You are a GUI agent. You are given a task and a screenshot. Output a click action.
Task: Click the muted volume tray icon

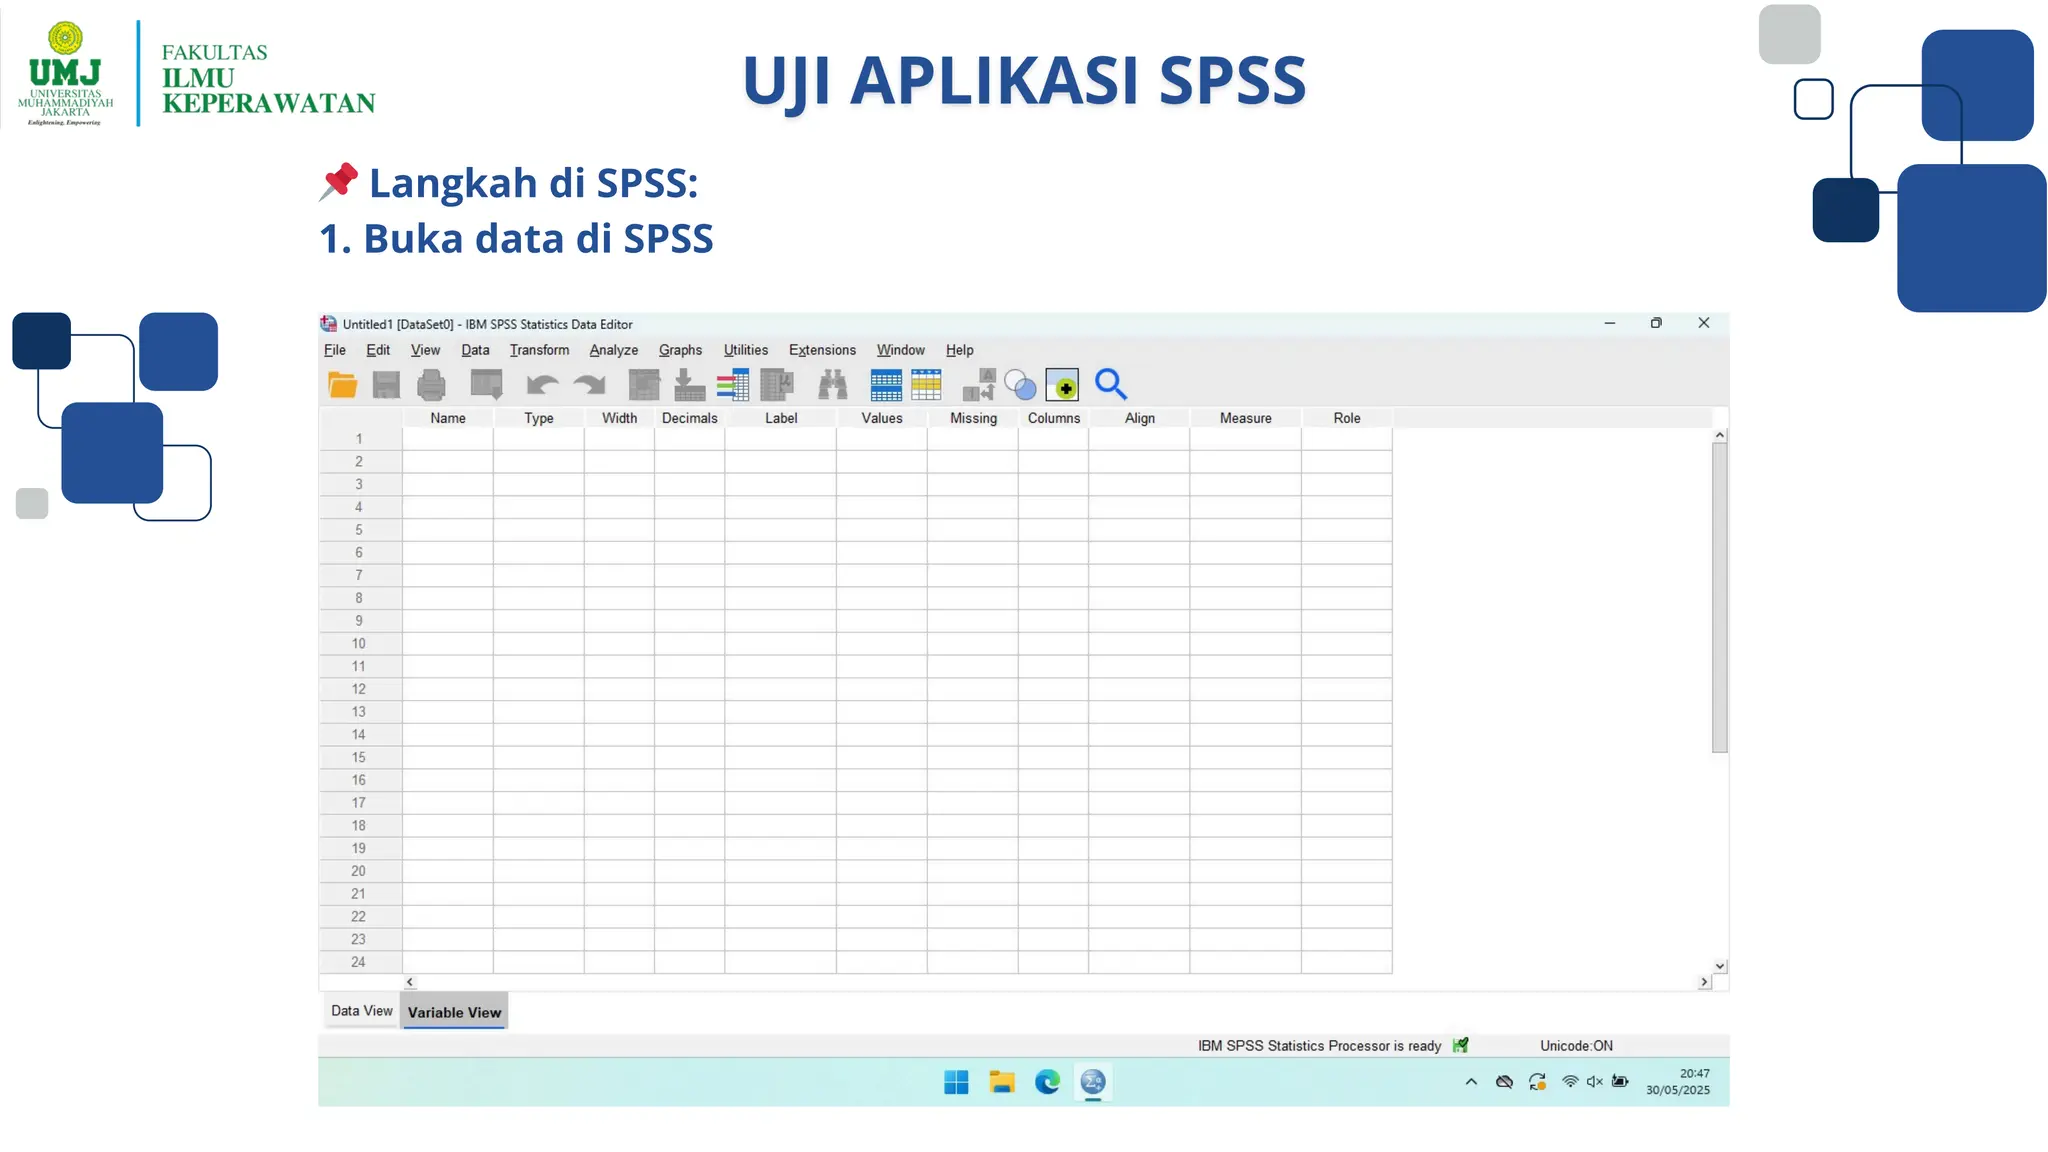pos(1595,1082)
